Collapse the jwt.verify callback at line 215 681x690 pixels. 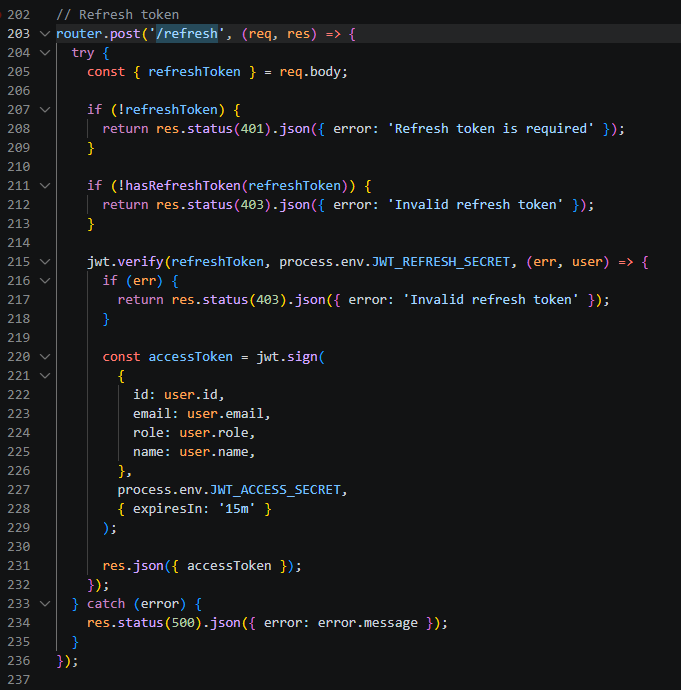(x=44, y=262)
